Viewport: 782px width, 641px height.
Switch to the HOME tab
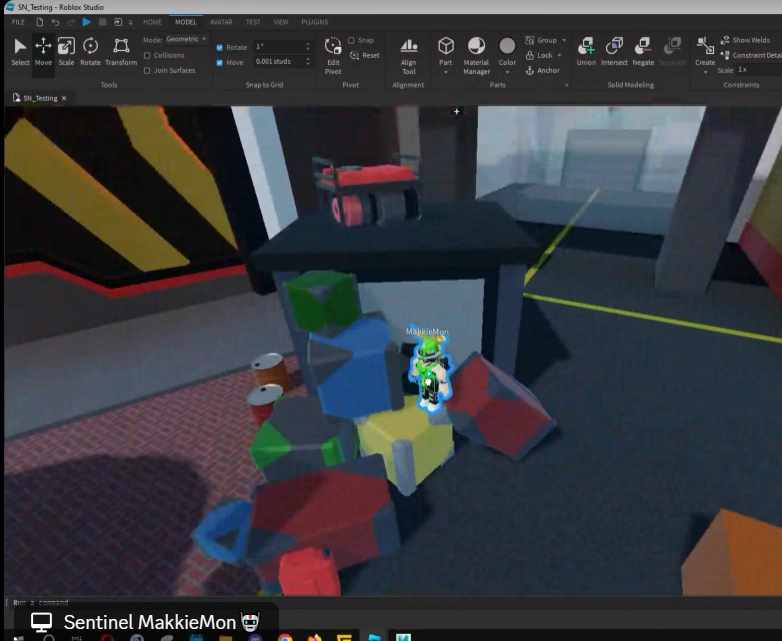[x=152, y=22]
